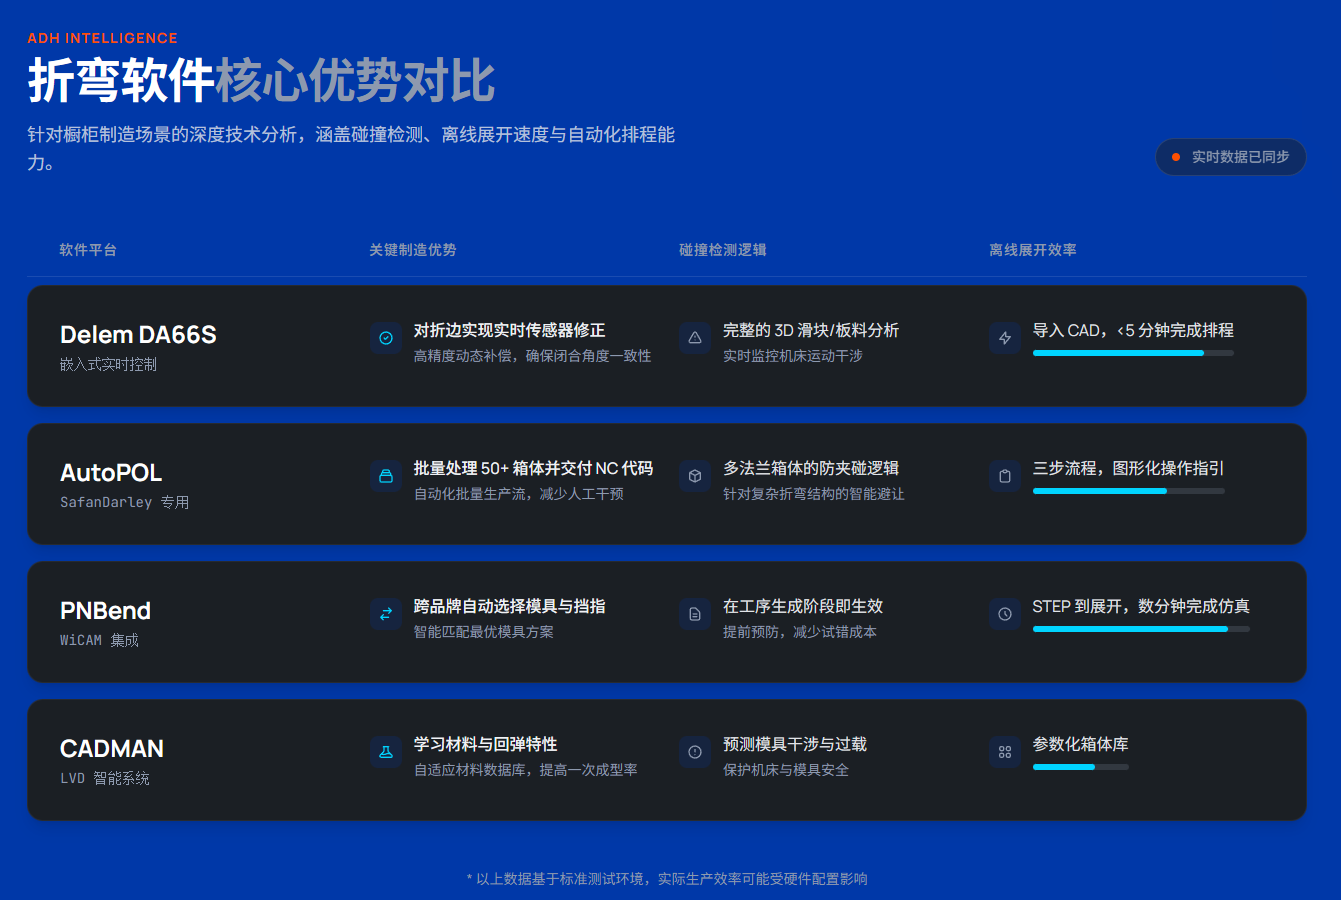Click the progress bar under 导入 CAD
Viewport: 1341px width, 900px height.
tap(1133, 353)
